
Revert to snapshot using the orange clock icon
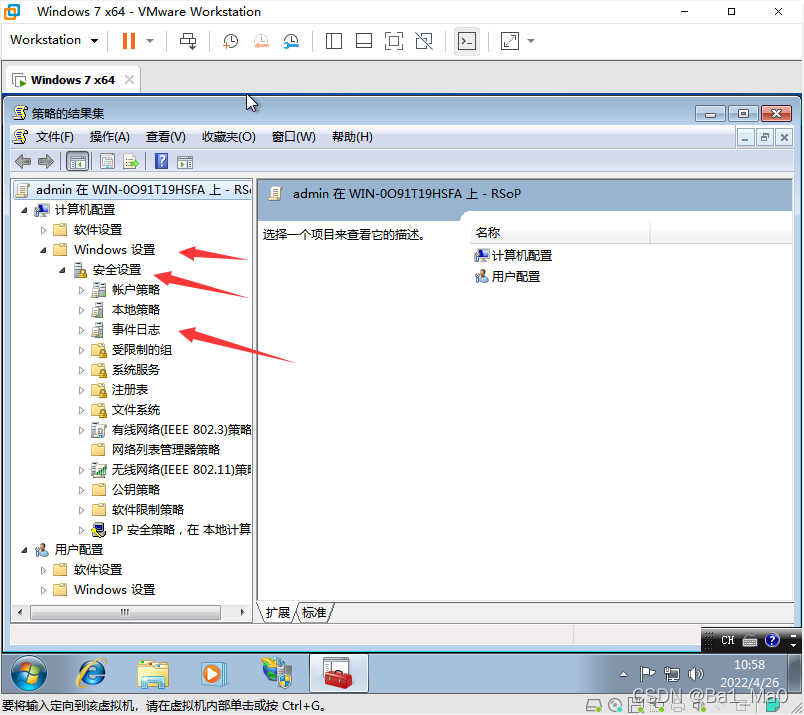click(261, 41)
